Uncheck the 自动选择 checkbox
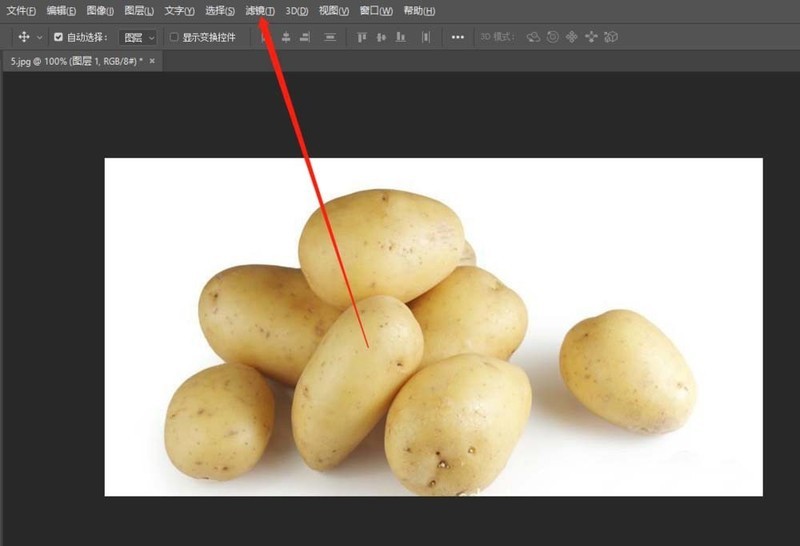This screenshot has width=800, height=546. pyautogui.click(x=58, y=37)
